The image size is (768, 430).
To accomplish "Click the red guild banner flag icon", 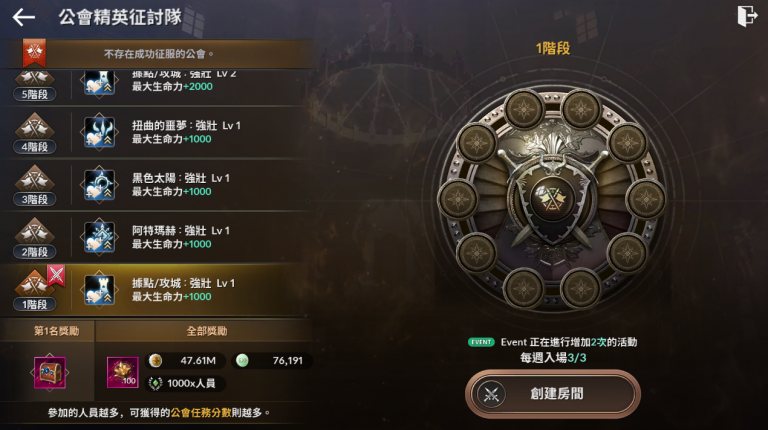I will (34, 52).
